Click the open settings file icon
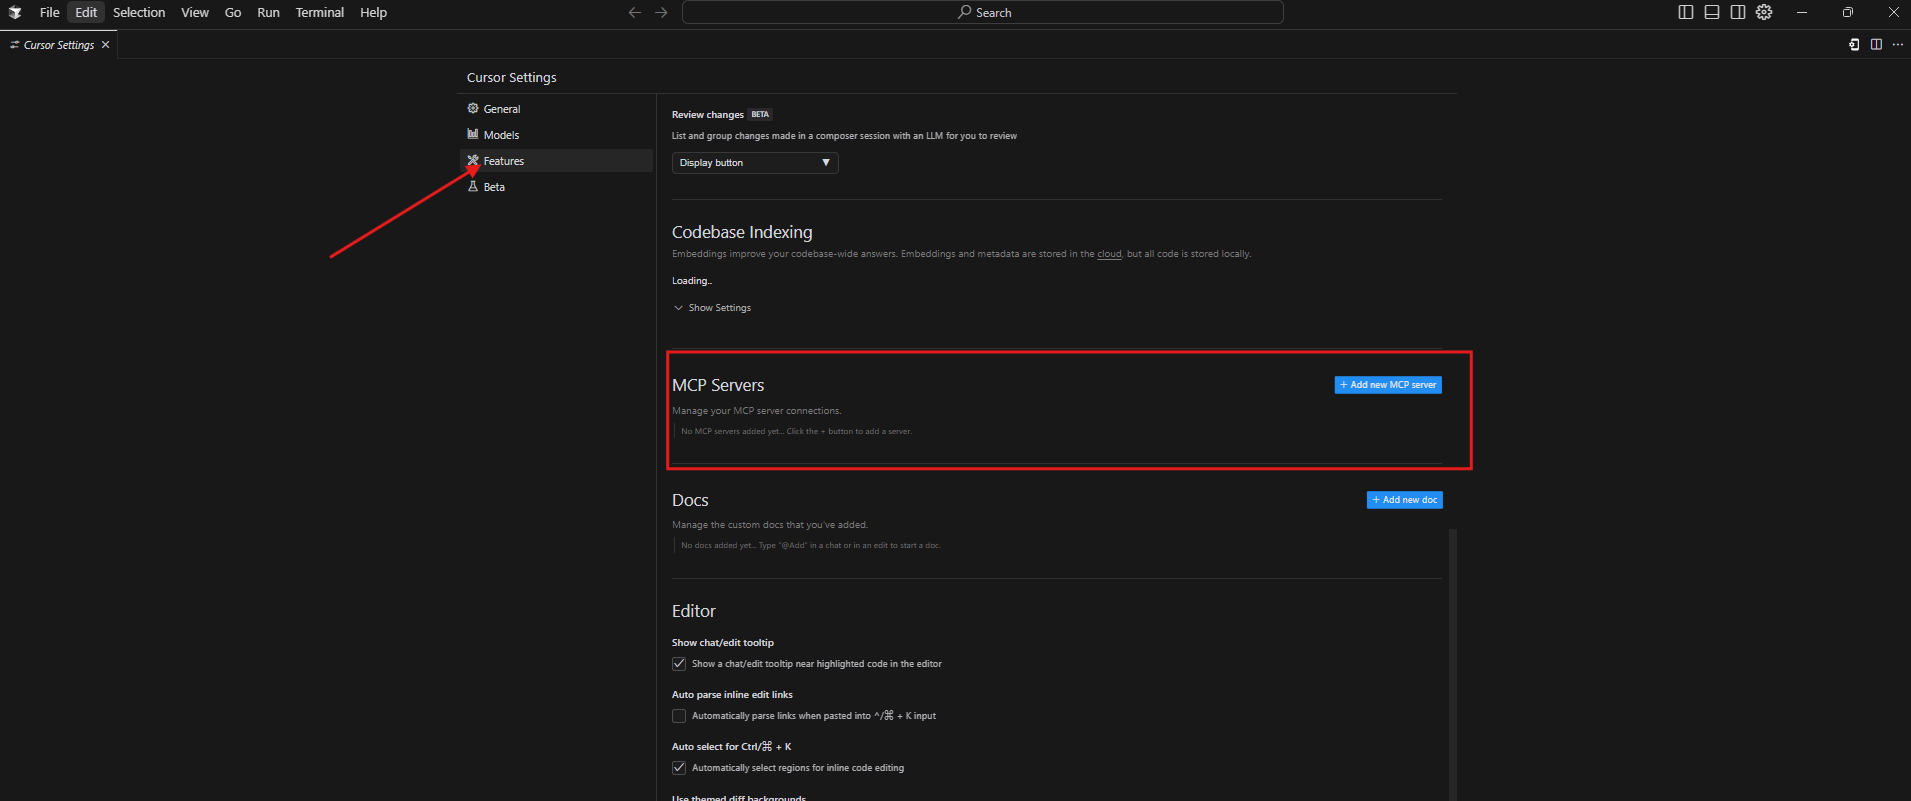1911x801 pixels. click(x=1854, y=44)
